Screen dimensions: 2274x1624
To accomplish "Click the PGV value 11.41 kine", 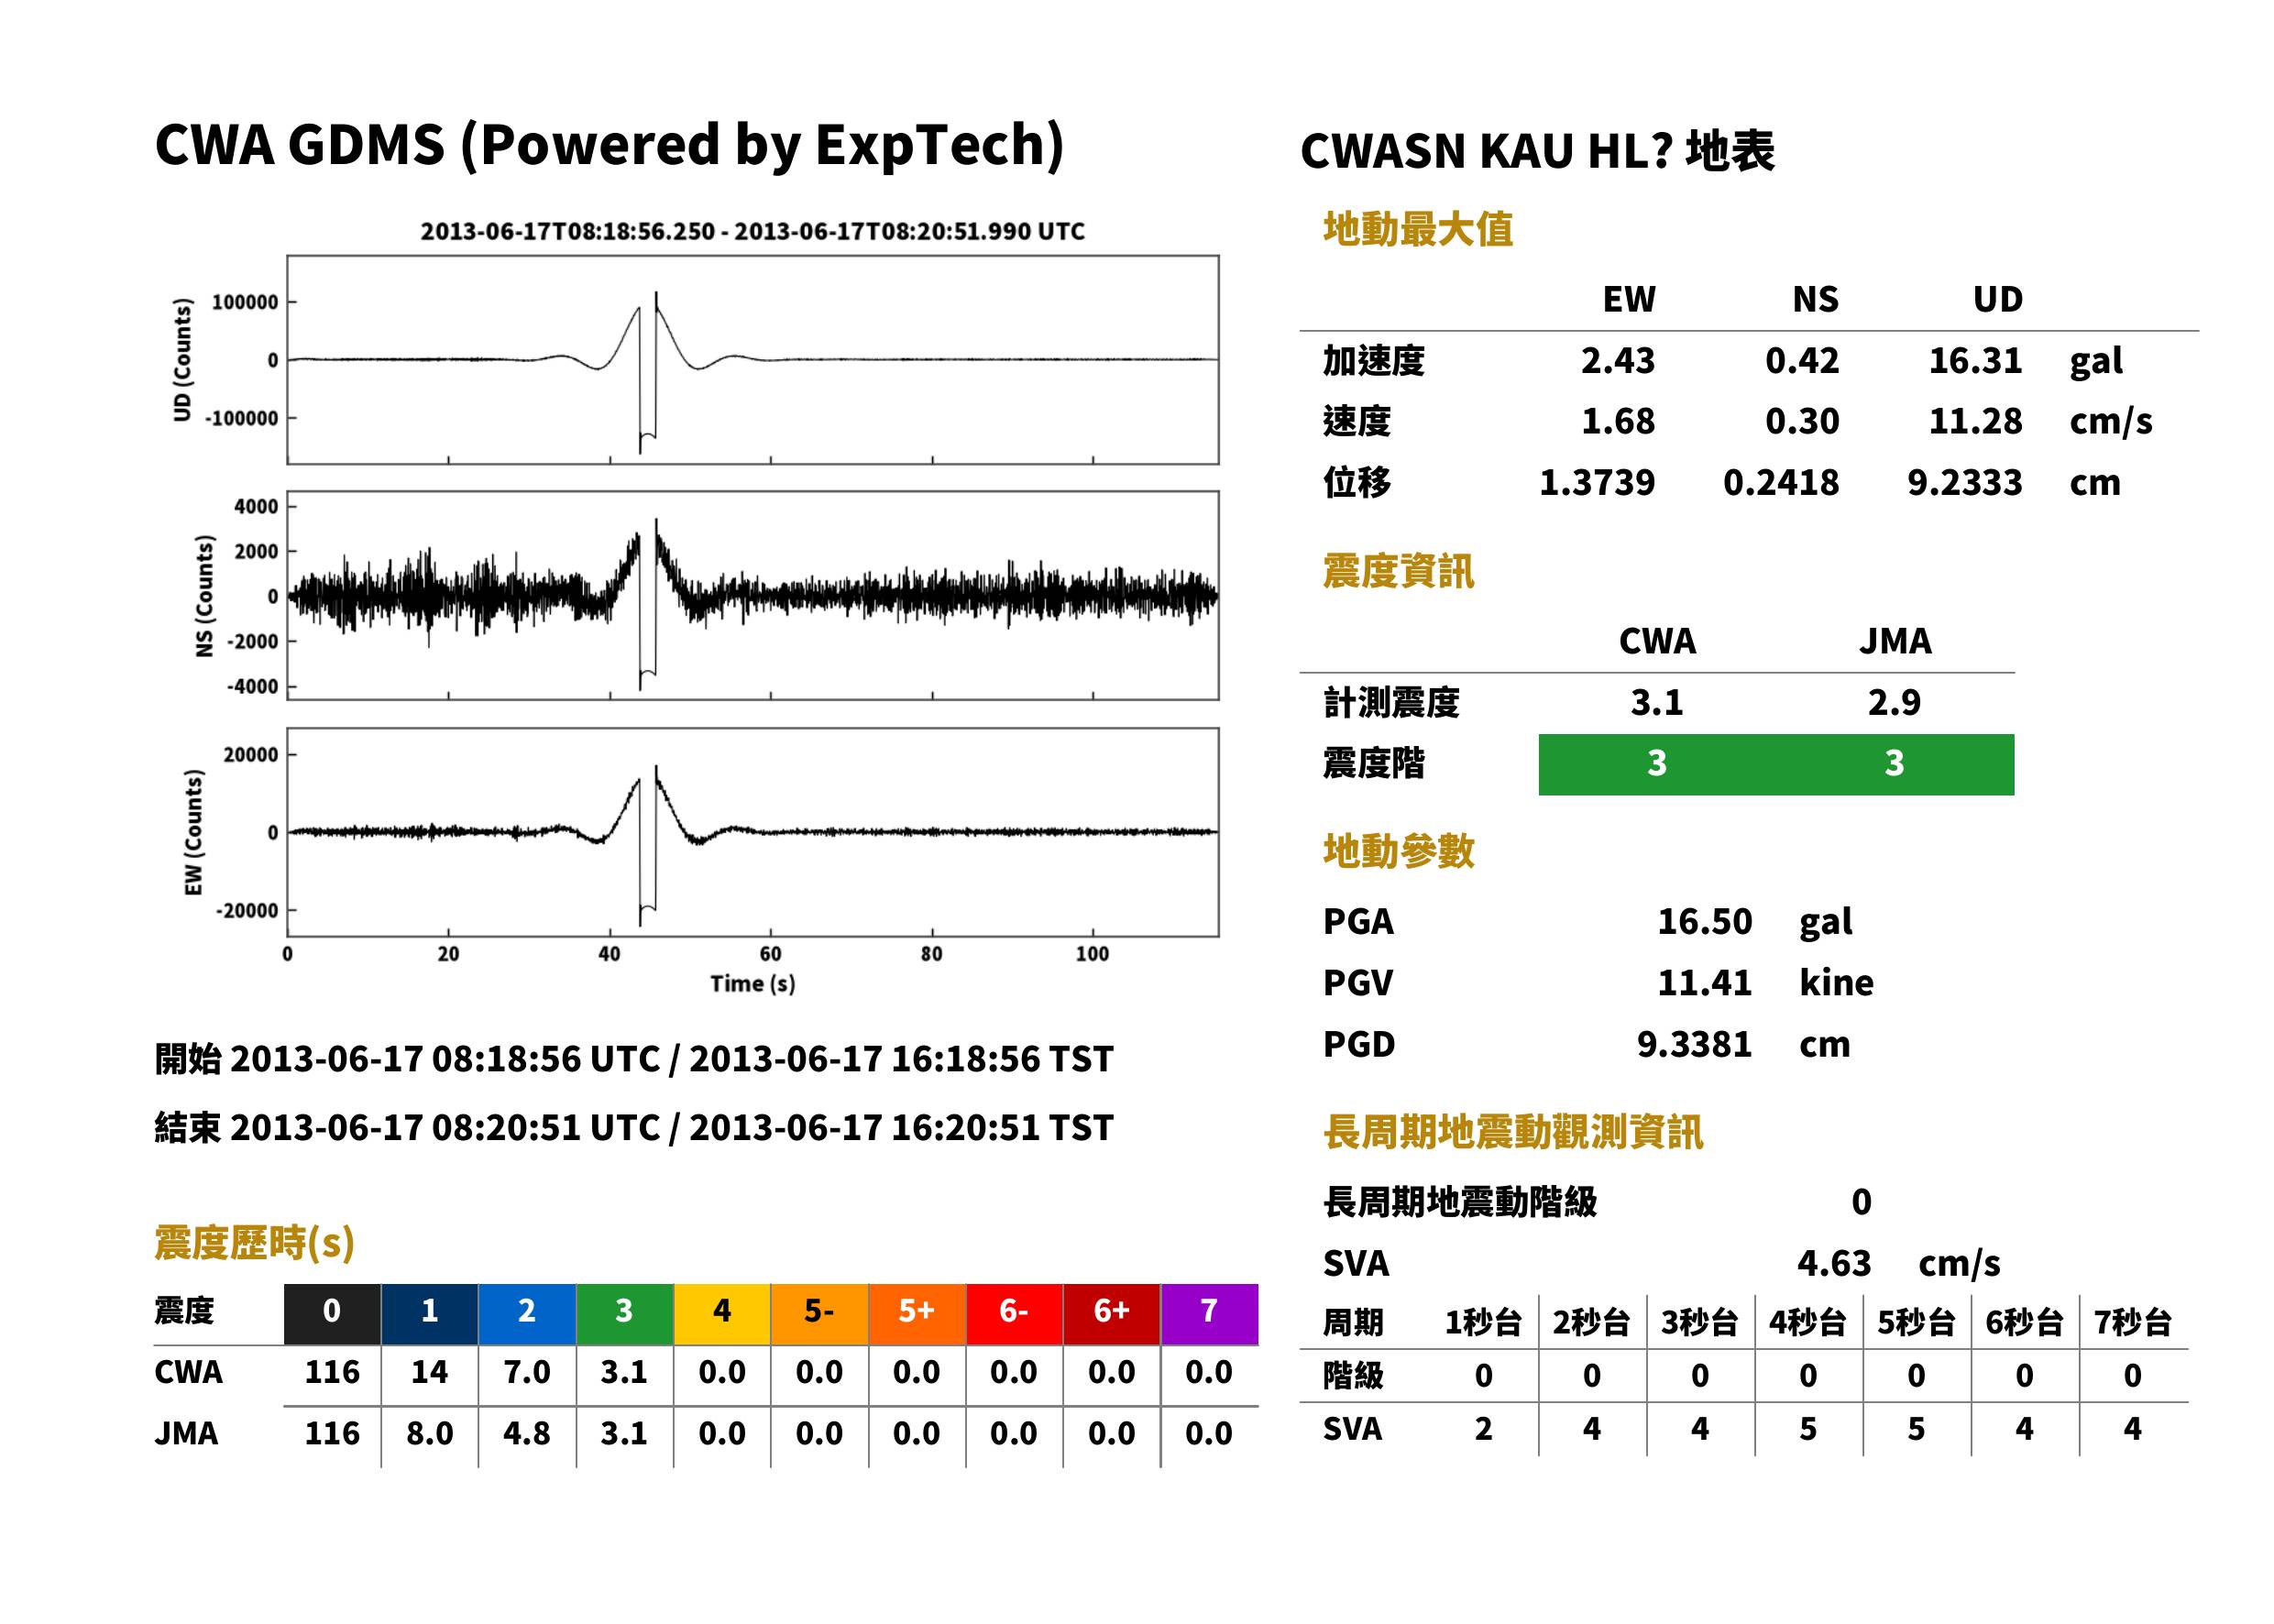I will coord(1765,983).
